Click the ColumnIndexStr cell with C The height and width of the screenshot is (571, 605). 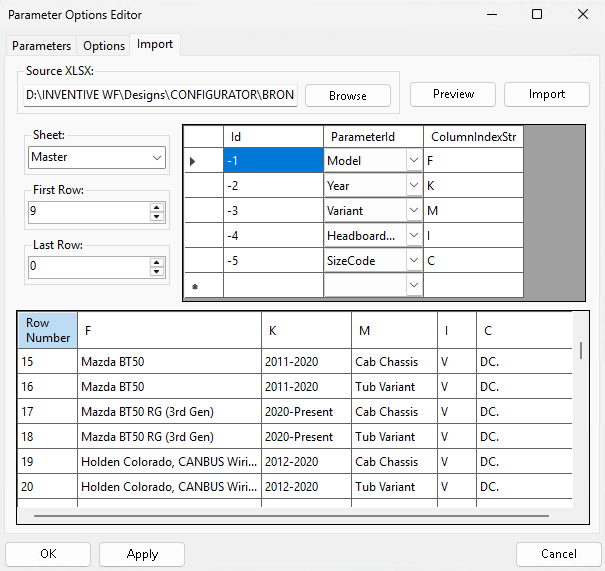473,260
